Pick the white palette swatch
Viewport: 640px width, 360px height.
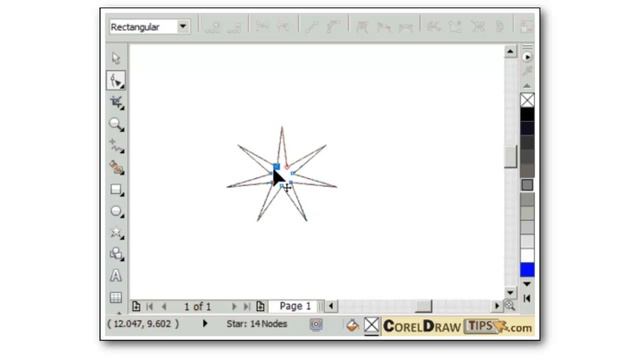(527, 256)
